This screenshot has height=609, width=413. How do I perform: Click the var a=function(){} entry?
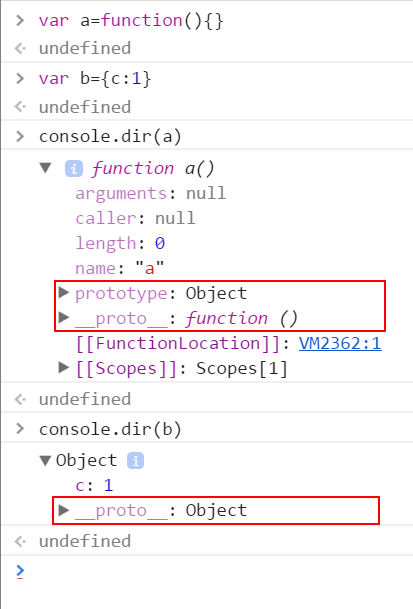tap(131, 20)
